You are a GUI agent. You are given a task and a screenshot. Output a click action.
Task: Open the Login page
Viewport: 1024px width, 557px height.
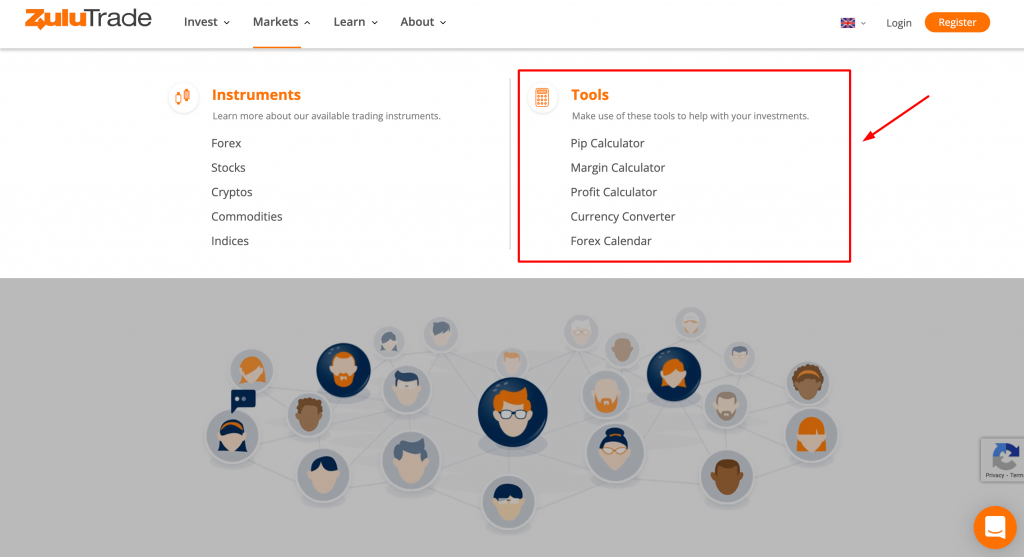click(x=899, y=23)
